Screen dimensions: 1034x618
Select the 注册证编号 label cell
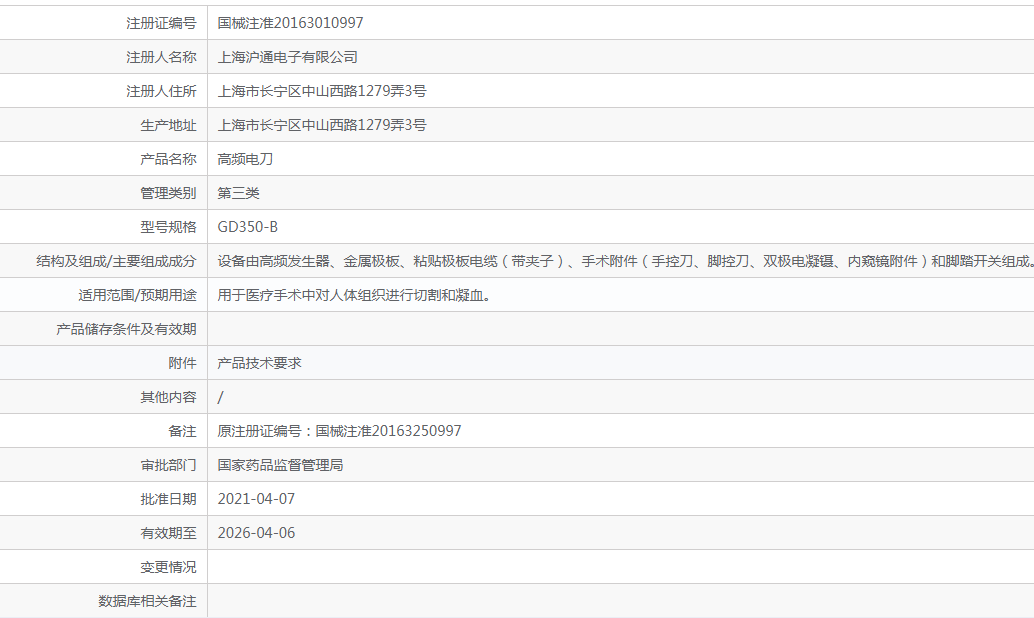click(x=161, y=23)
